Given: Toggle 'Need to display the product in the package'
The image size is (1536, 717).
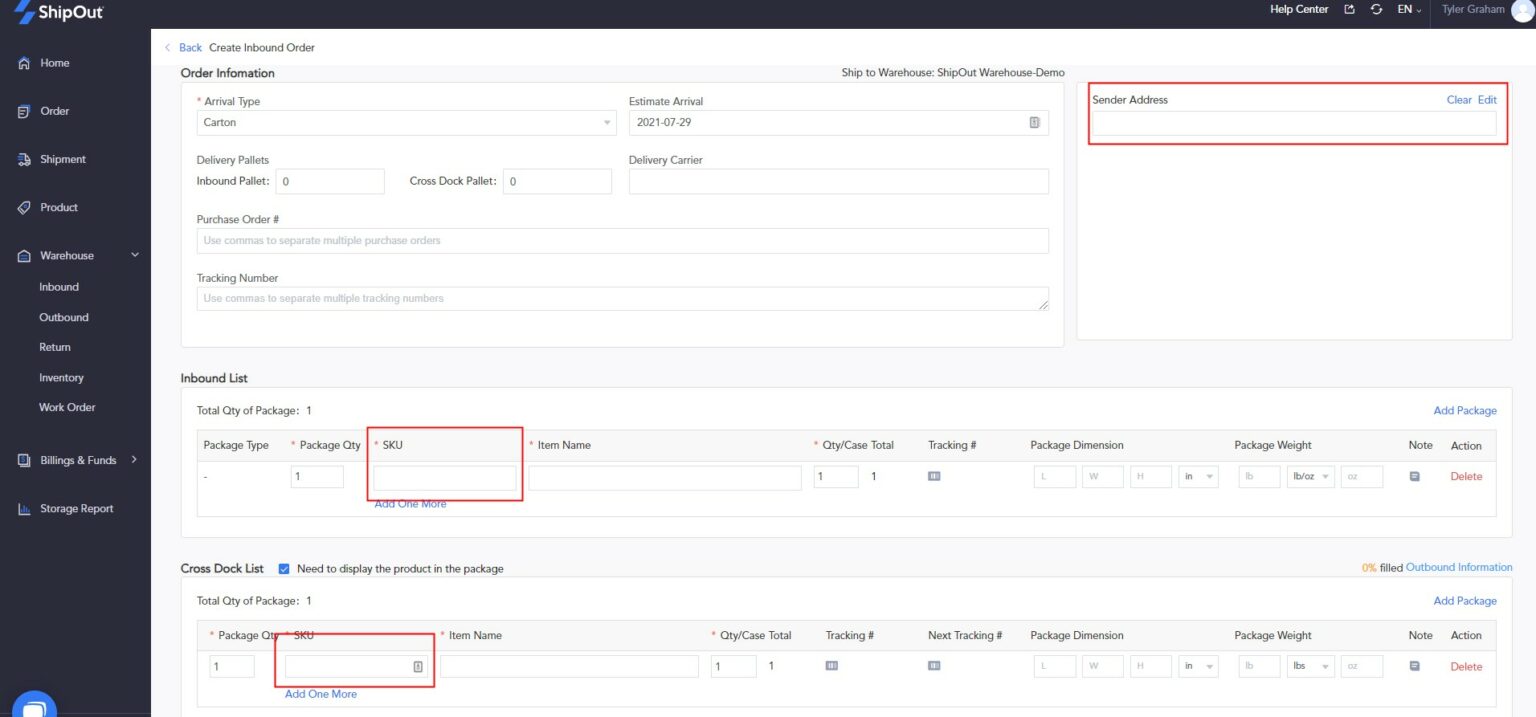Looking at the screenshot, I should click(284, 568).
